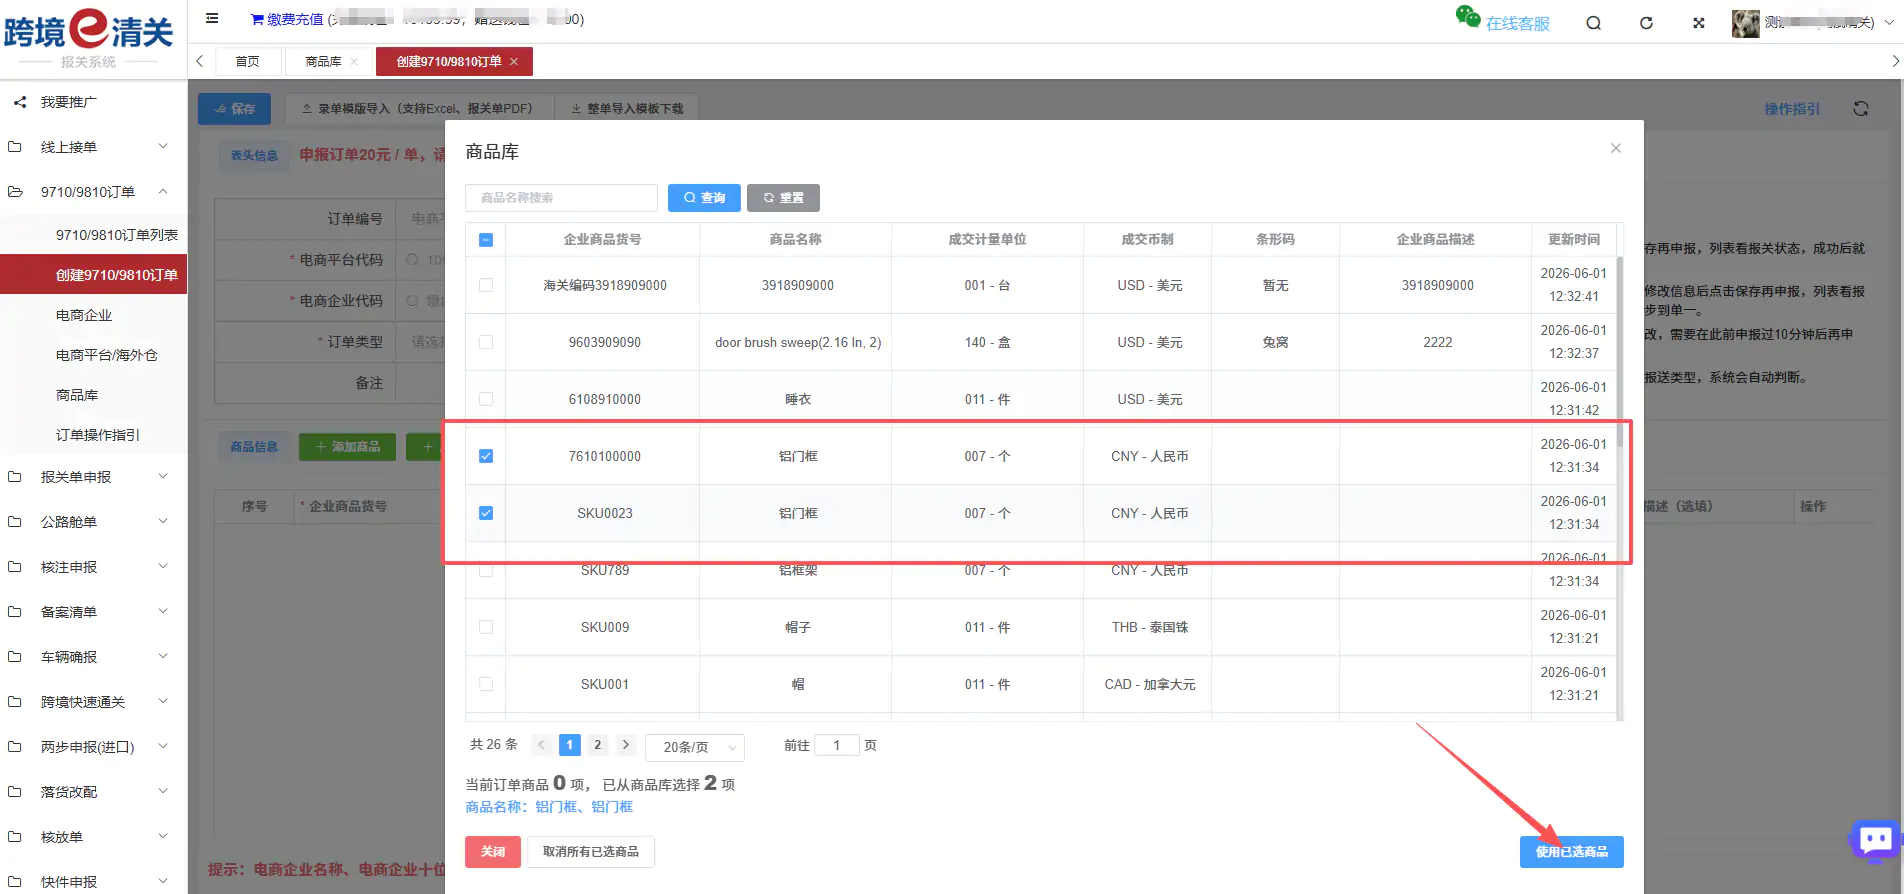Close the 商品库 tab
This screenshot has height=894, width=1904.
pos(354,62)
